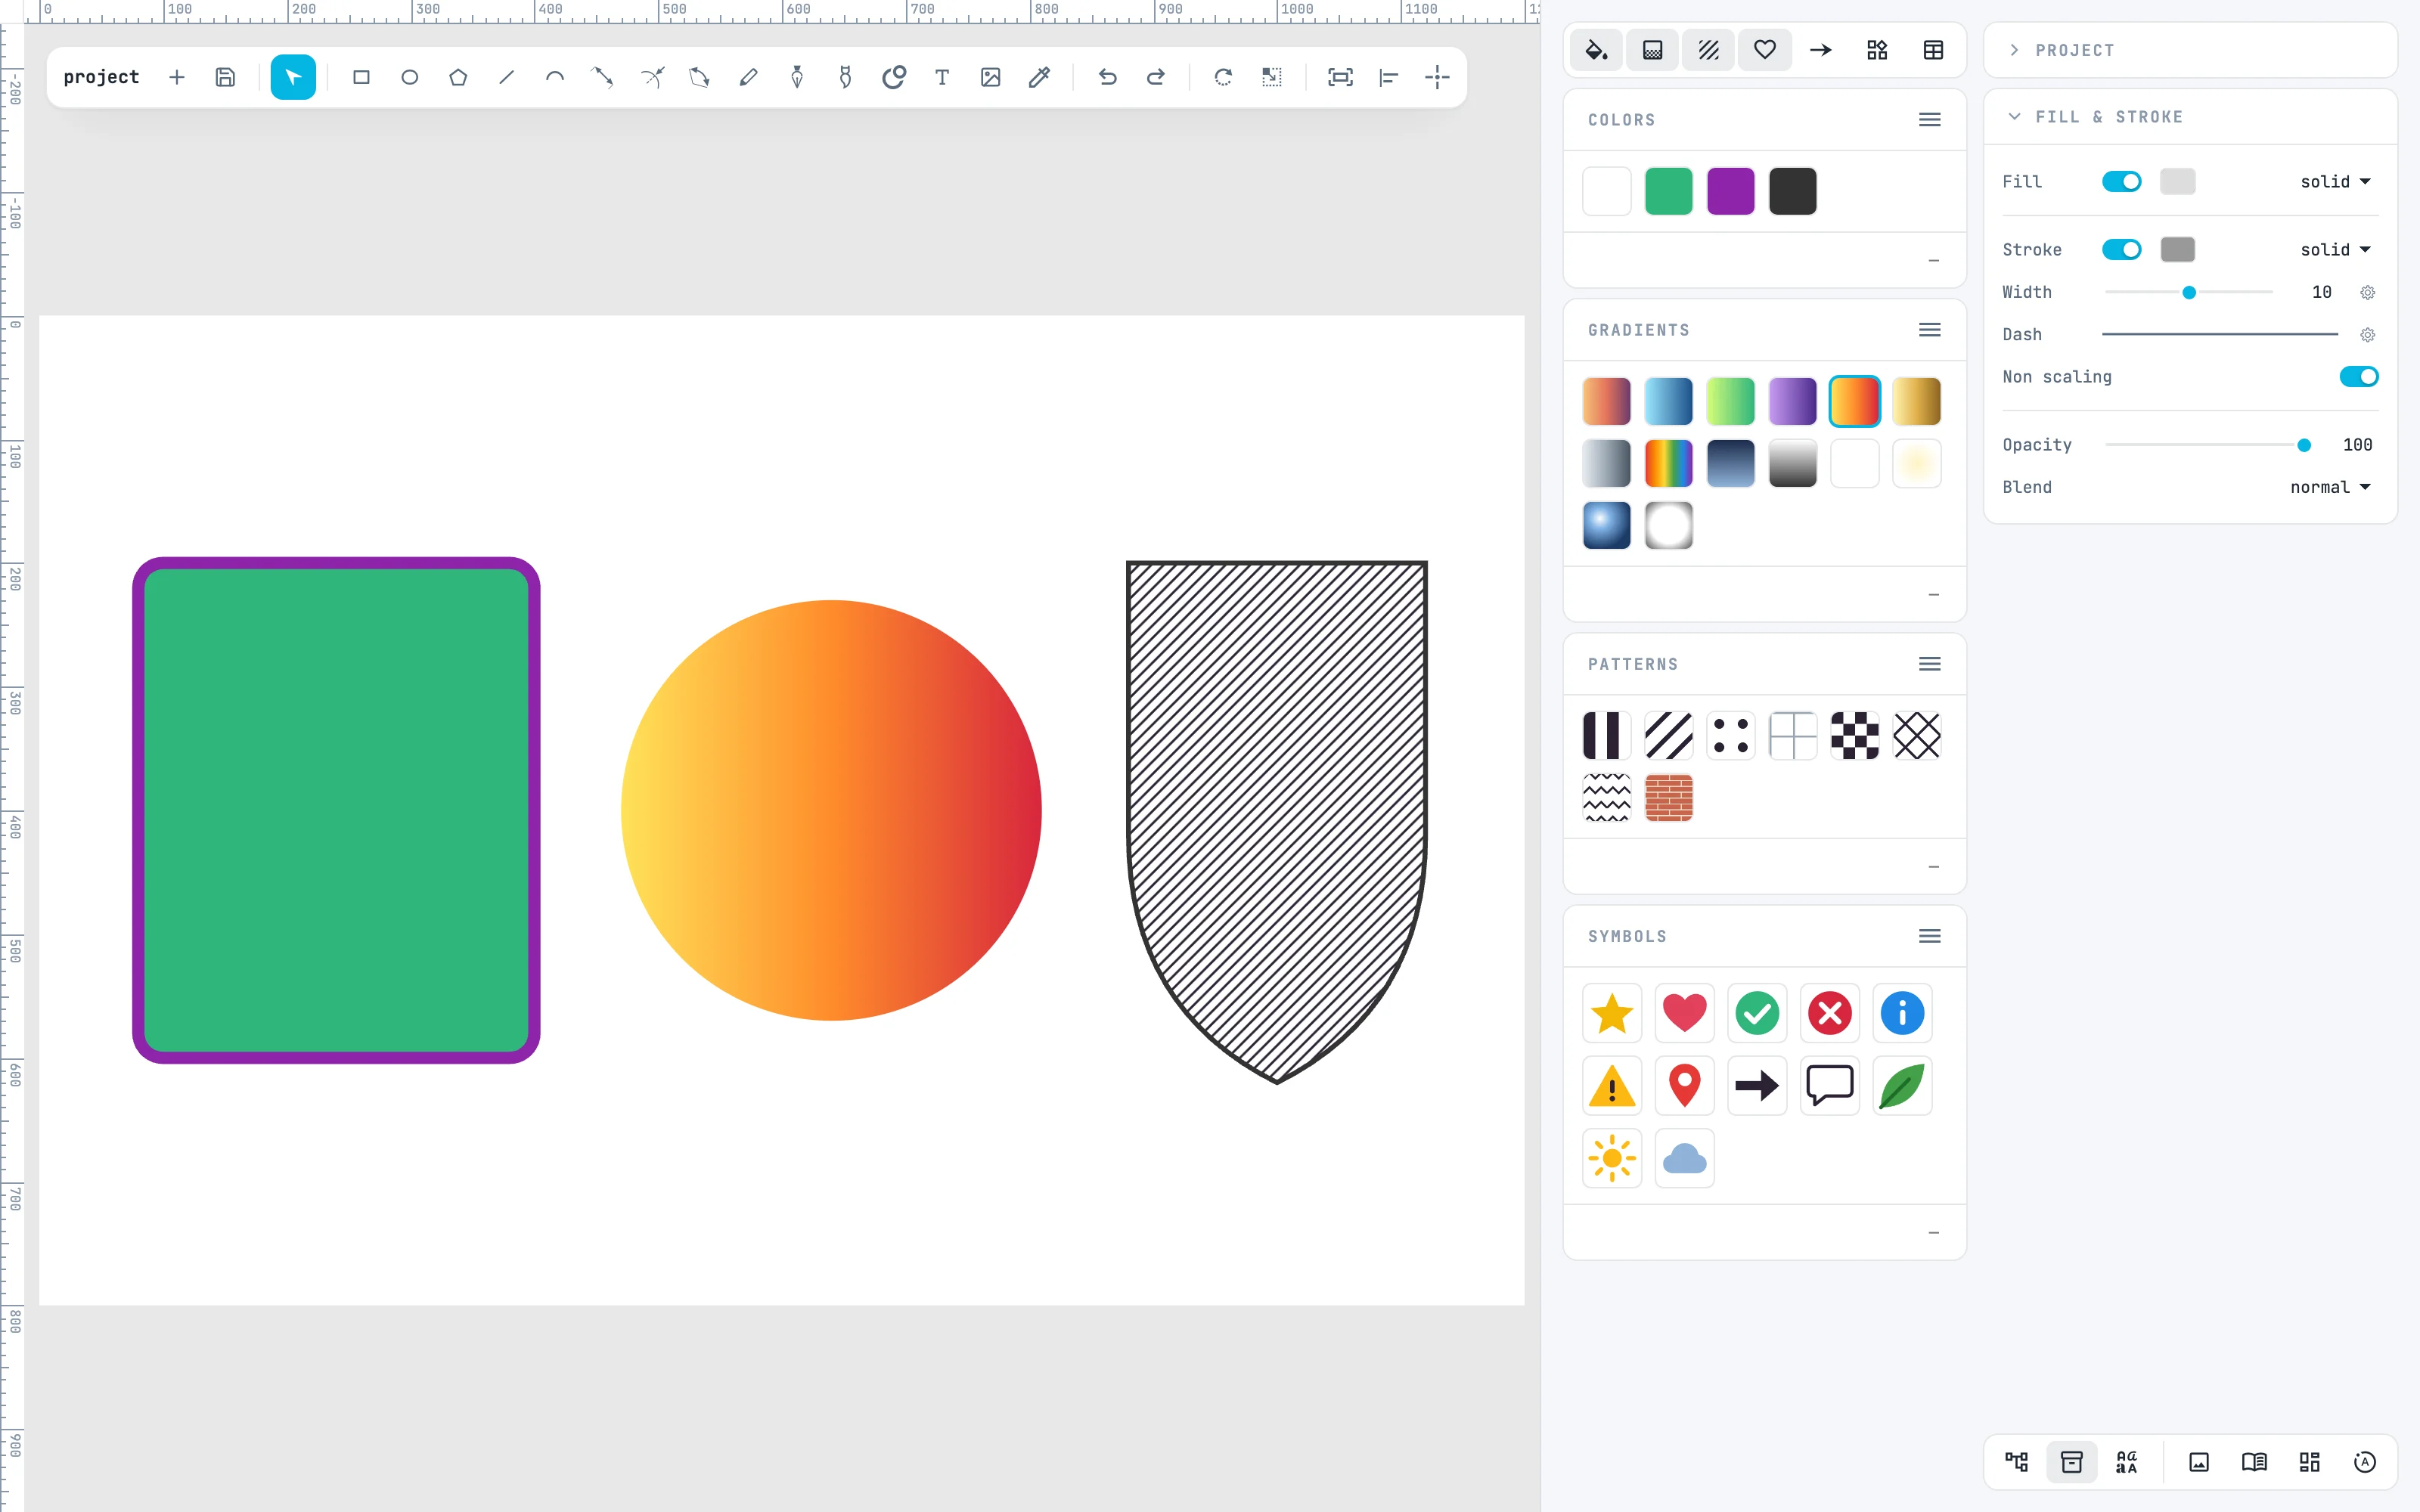Click the Undo arrow

[1107, 77]
